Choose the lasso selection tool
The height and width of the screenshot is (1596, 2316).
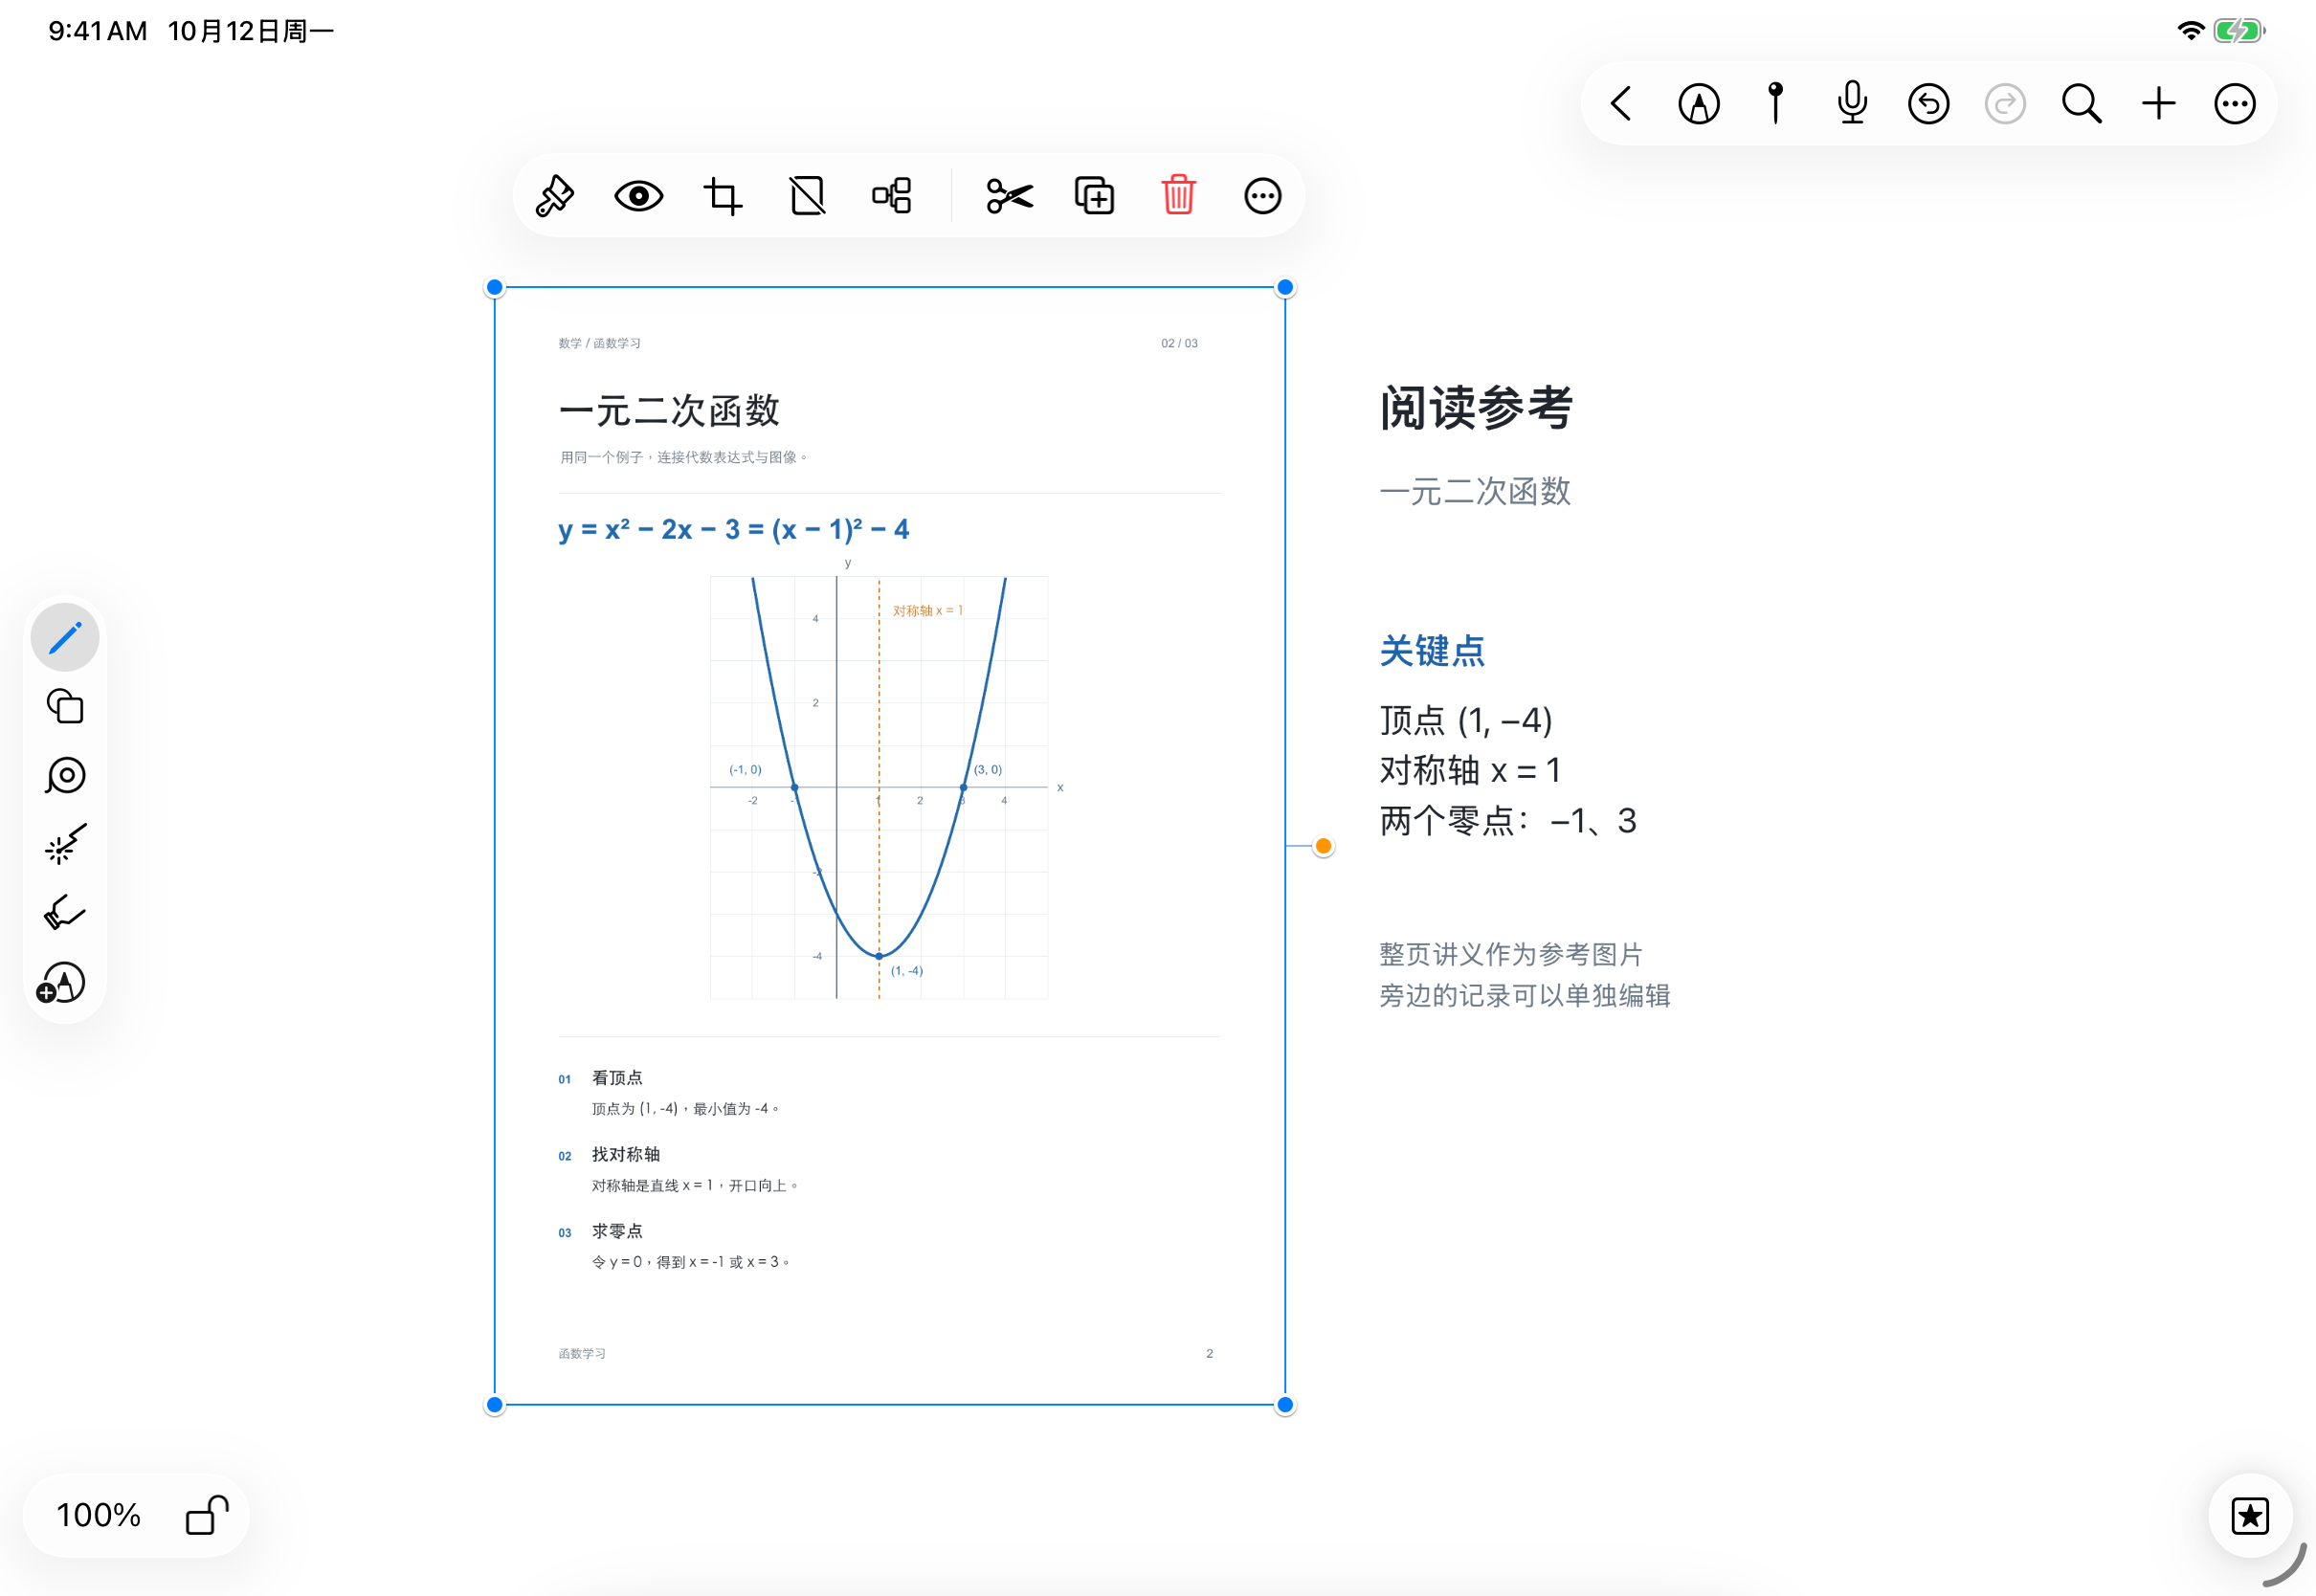65,776
